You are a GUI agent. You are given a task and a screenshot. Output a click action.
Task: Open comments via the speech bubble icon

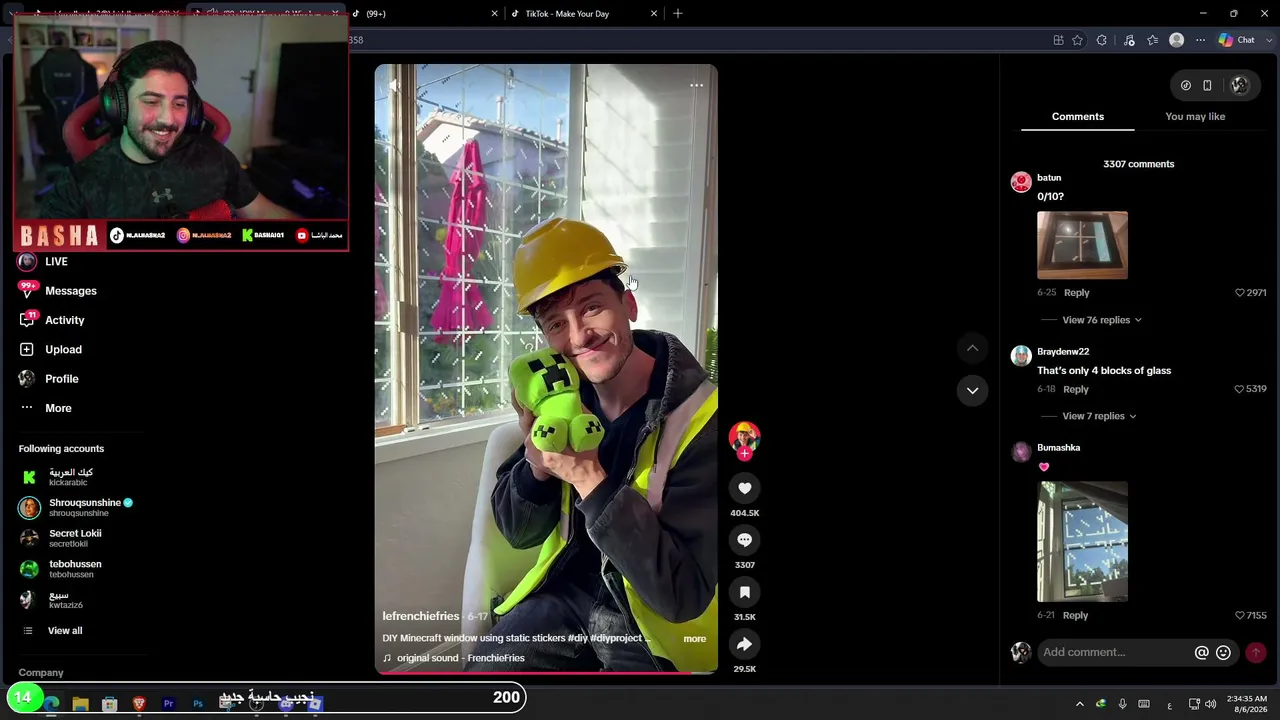point(744,540)
